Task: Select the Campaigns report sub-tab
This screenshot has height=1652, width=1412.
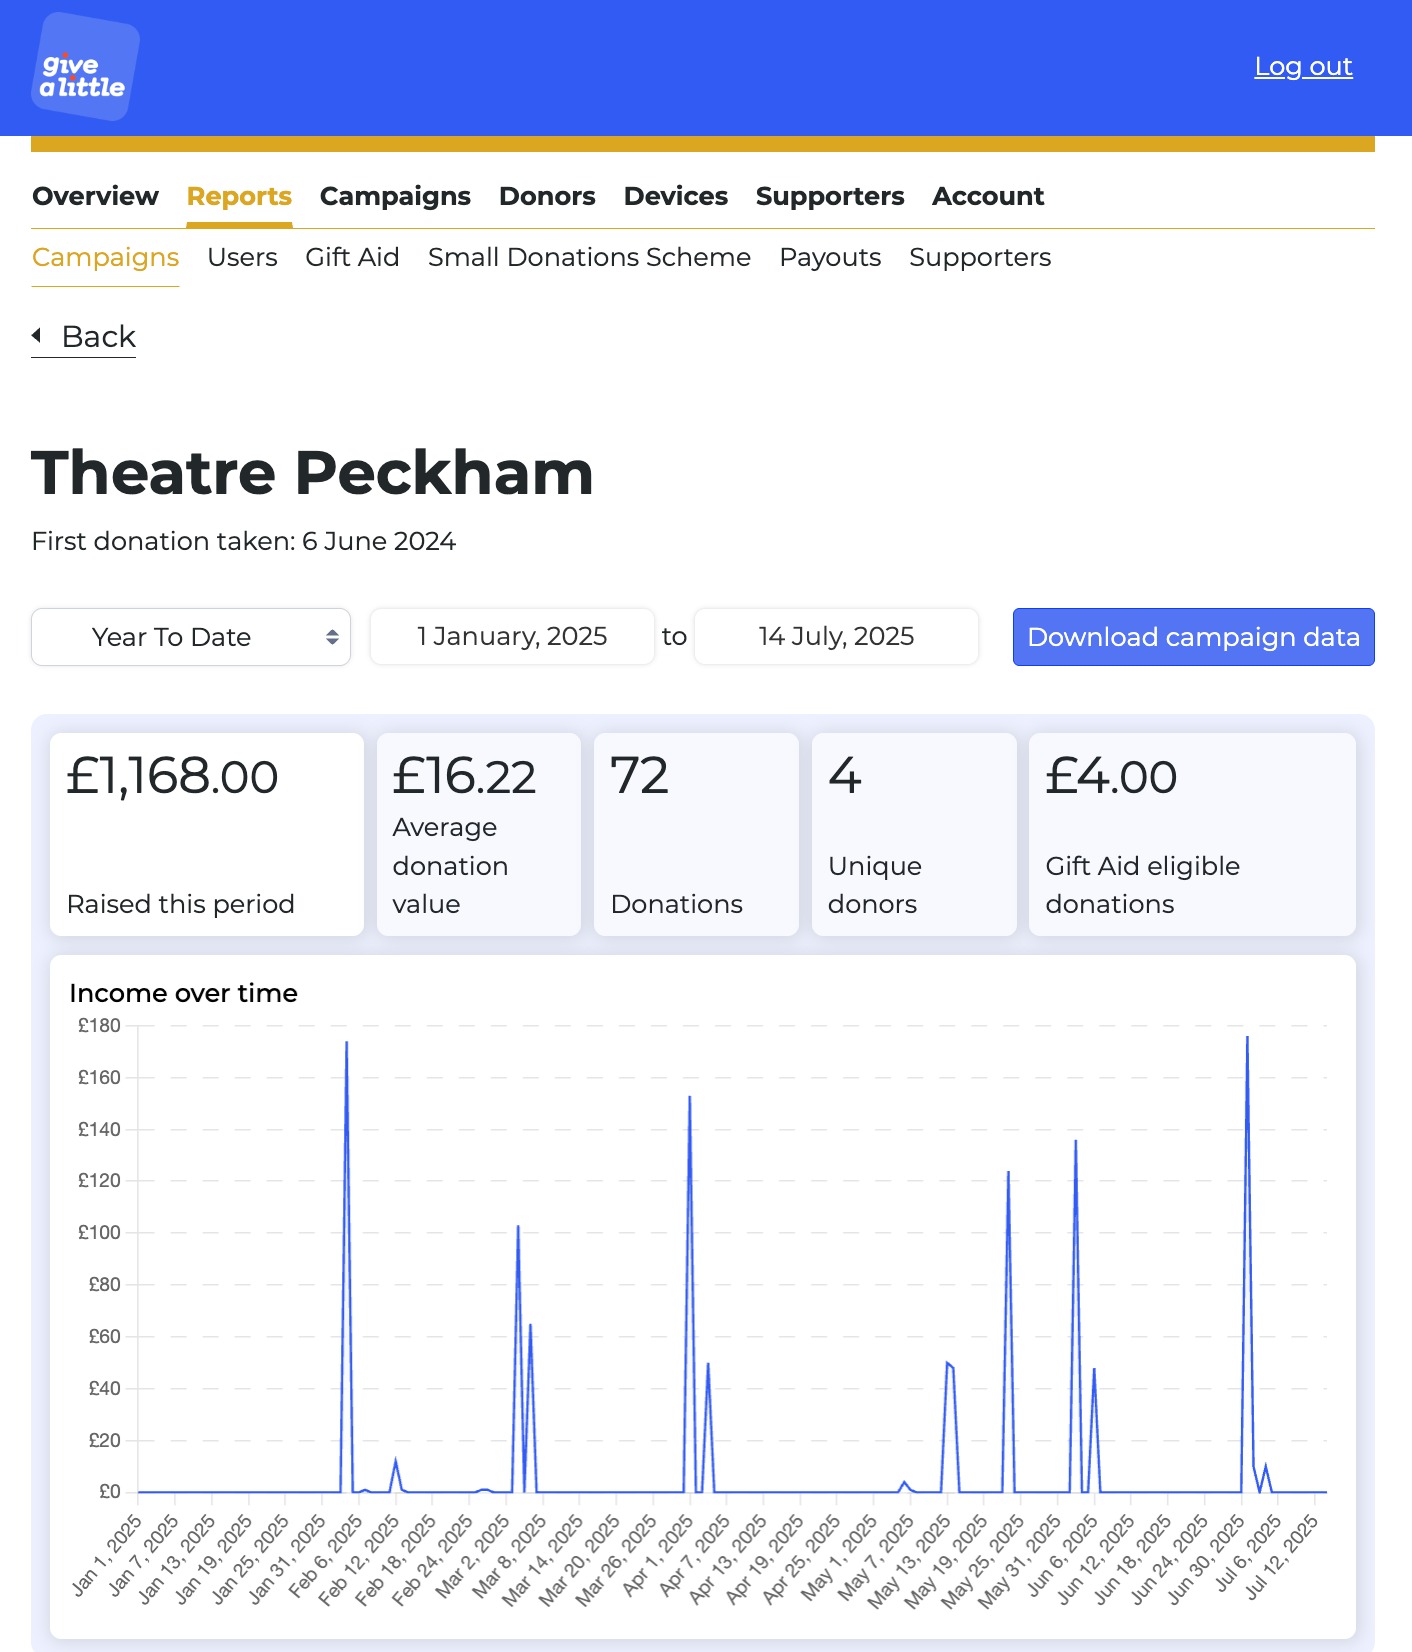Action: click(105, 257)
